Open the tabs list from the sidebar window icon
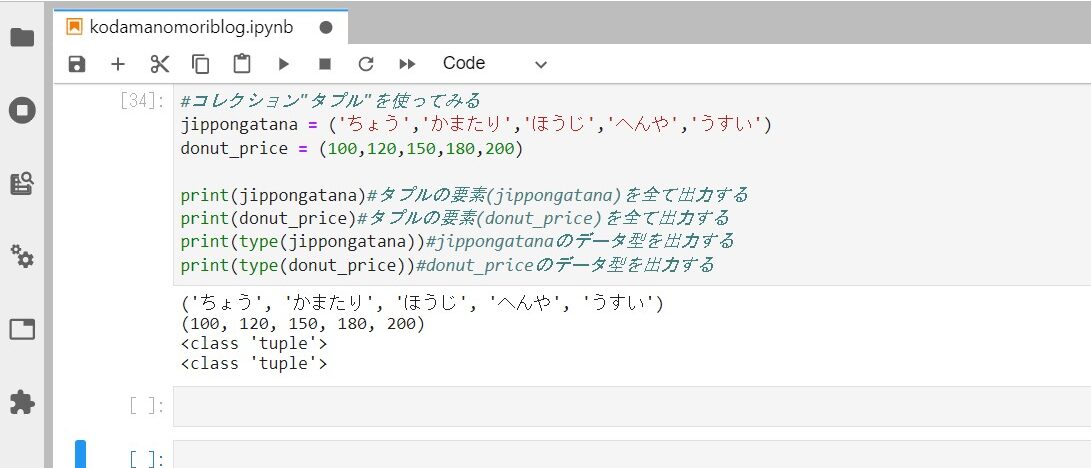This screenshot has height=468, width=1091. 22,329
